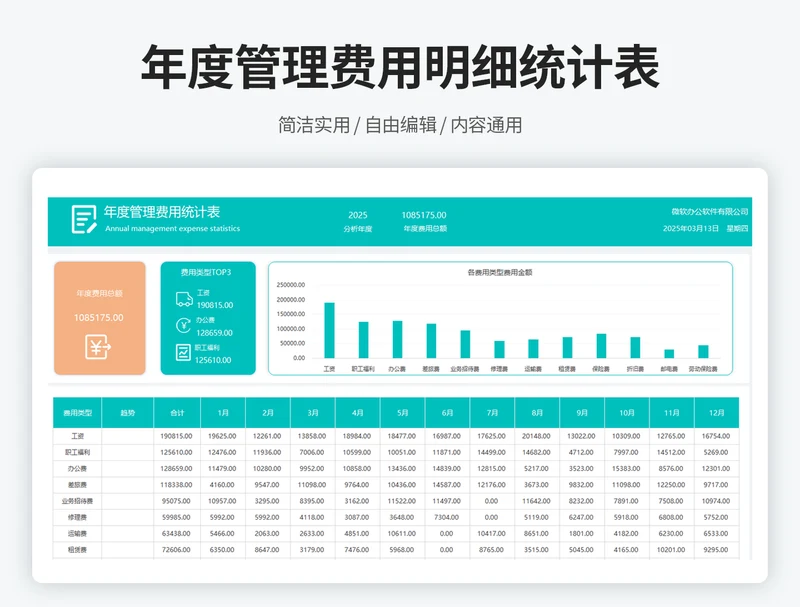Click the main title 年度管理费用明细统计表

401,67
